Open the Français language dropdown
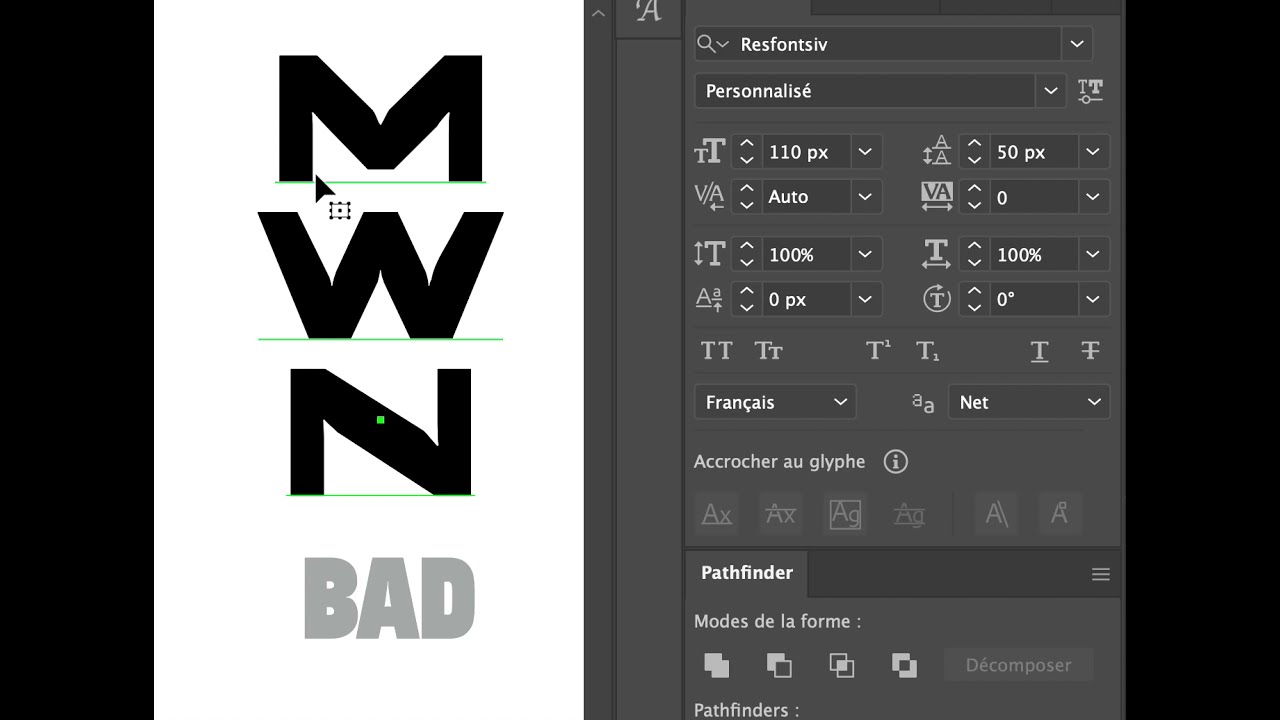 [x=775, y=402]
